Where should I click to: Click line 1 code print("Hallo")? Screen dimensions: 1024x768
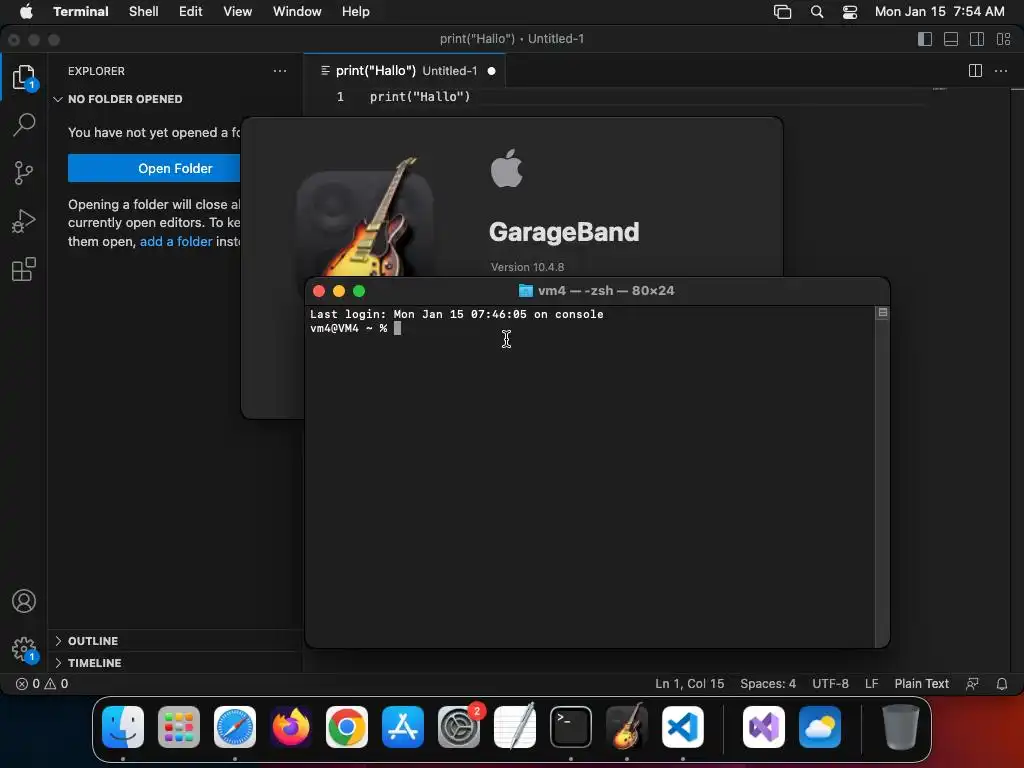420,97
